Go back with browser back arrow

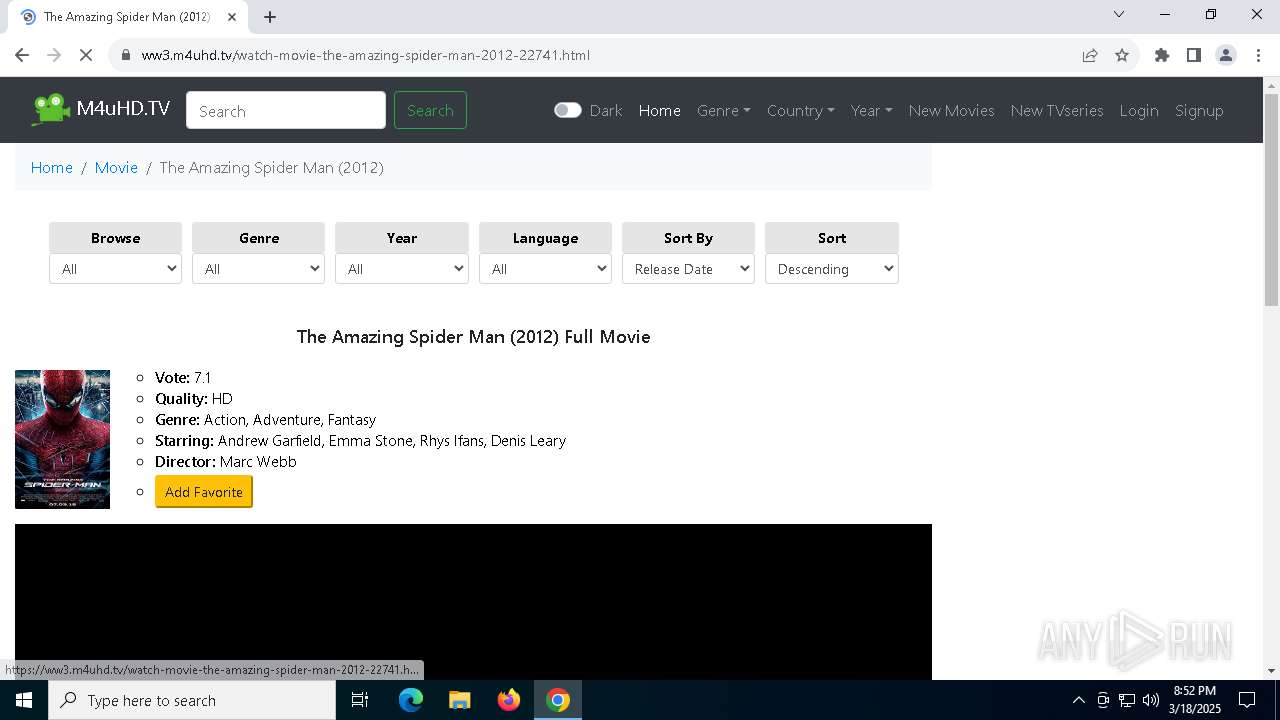[22, 55]
